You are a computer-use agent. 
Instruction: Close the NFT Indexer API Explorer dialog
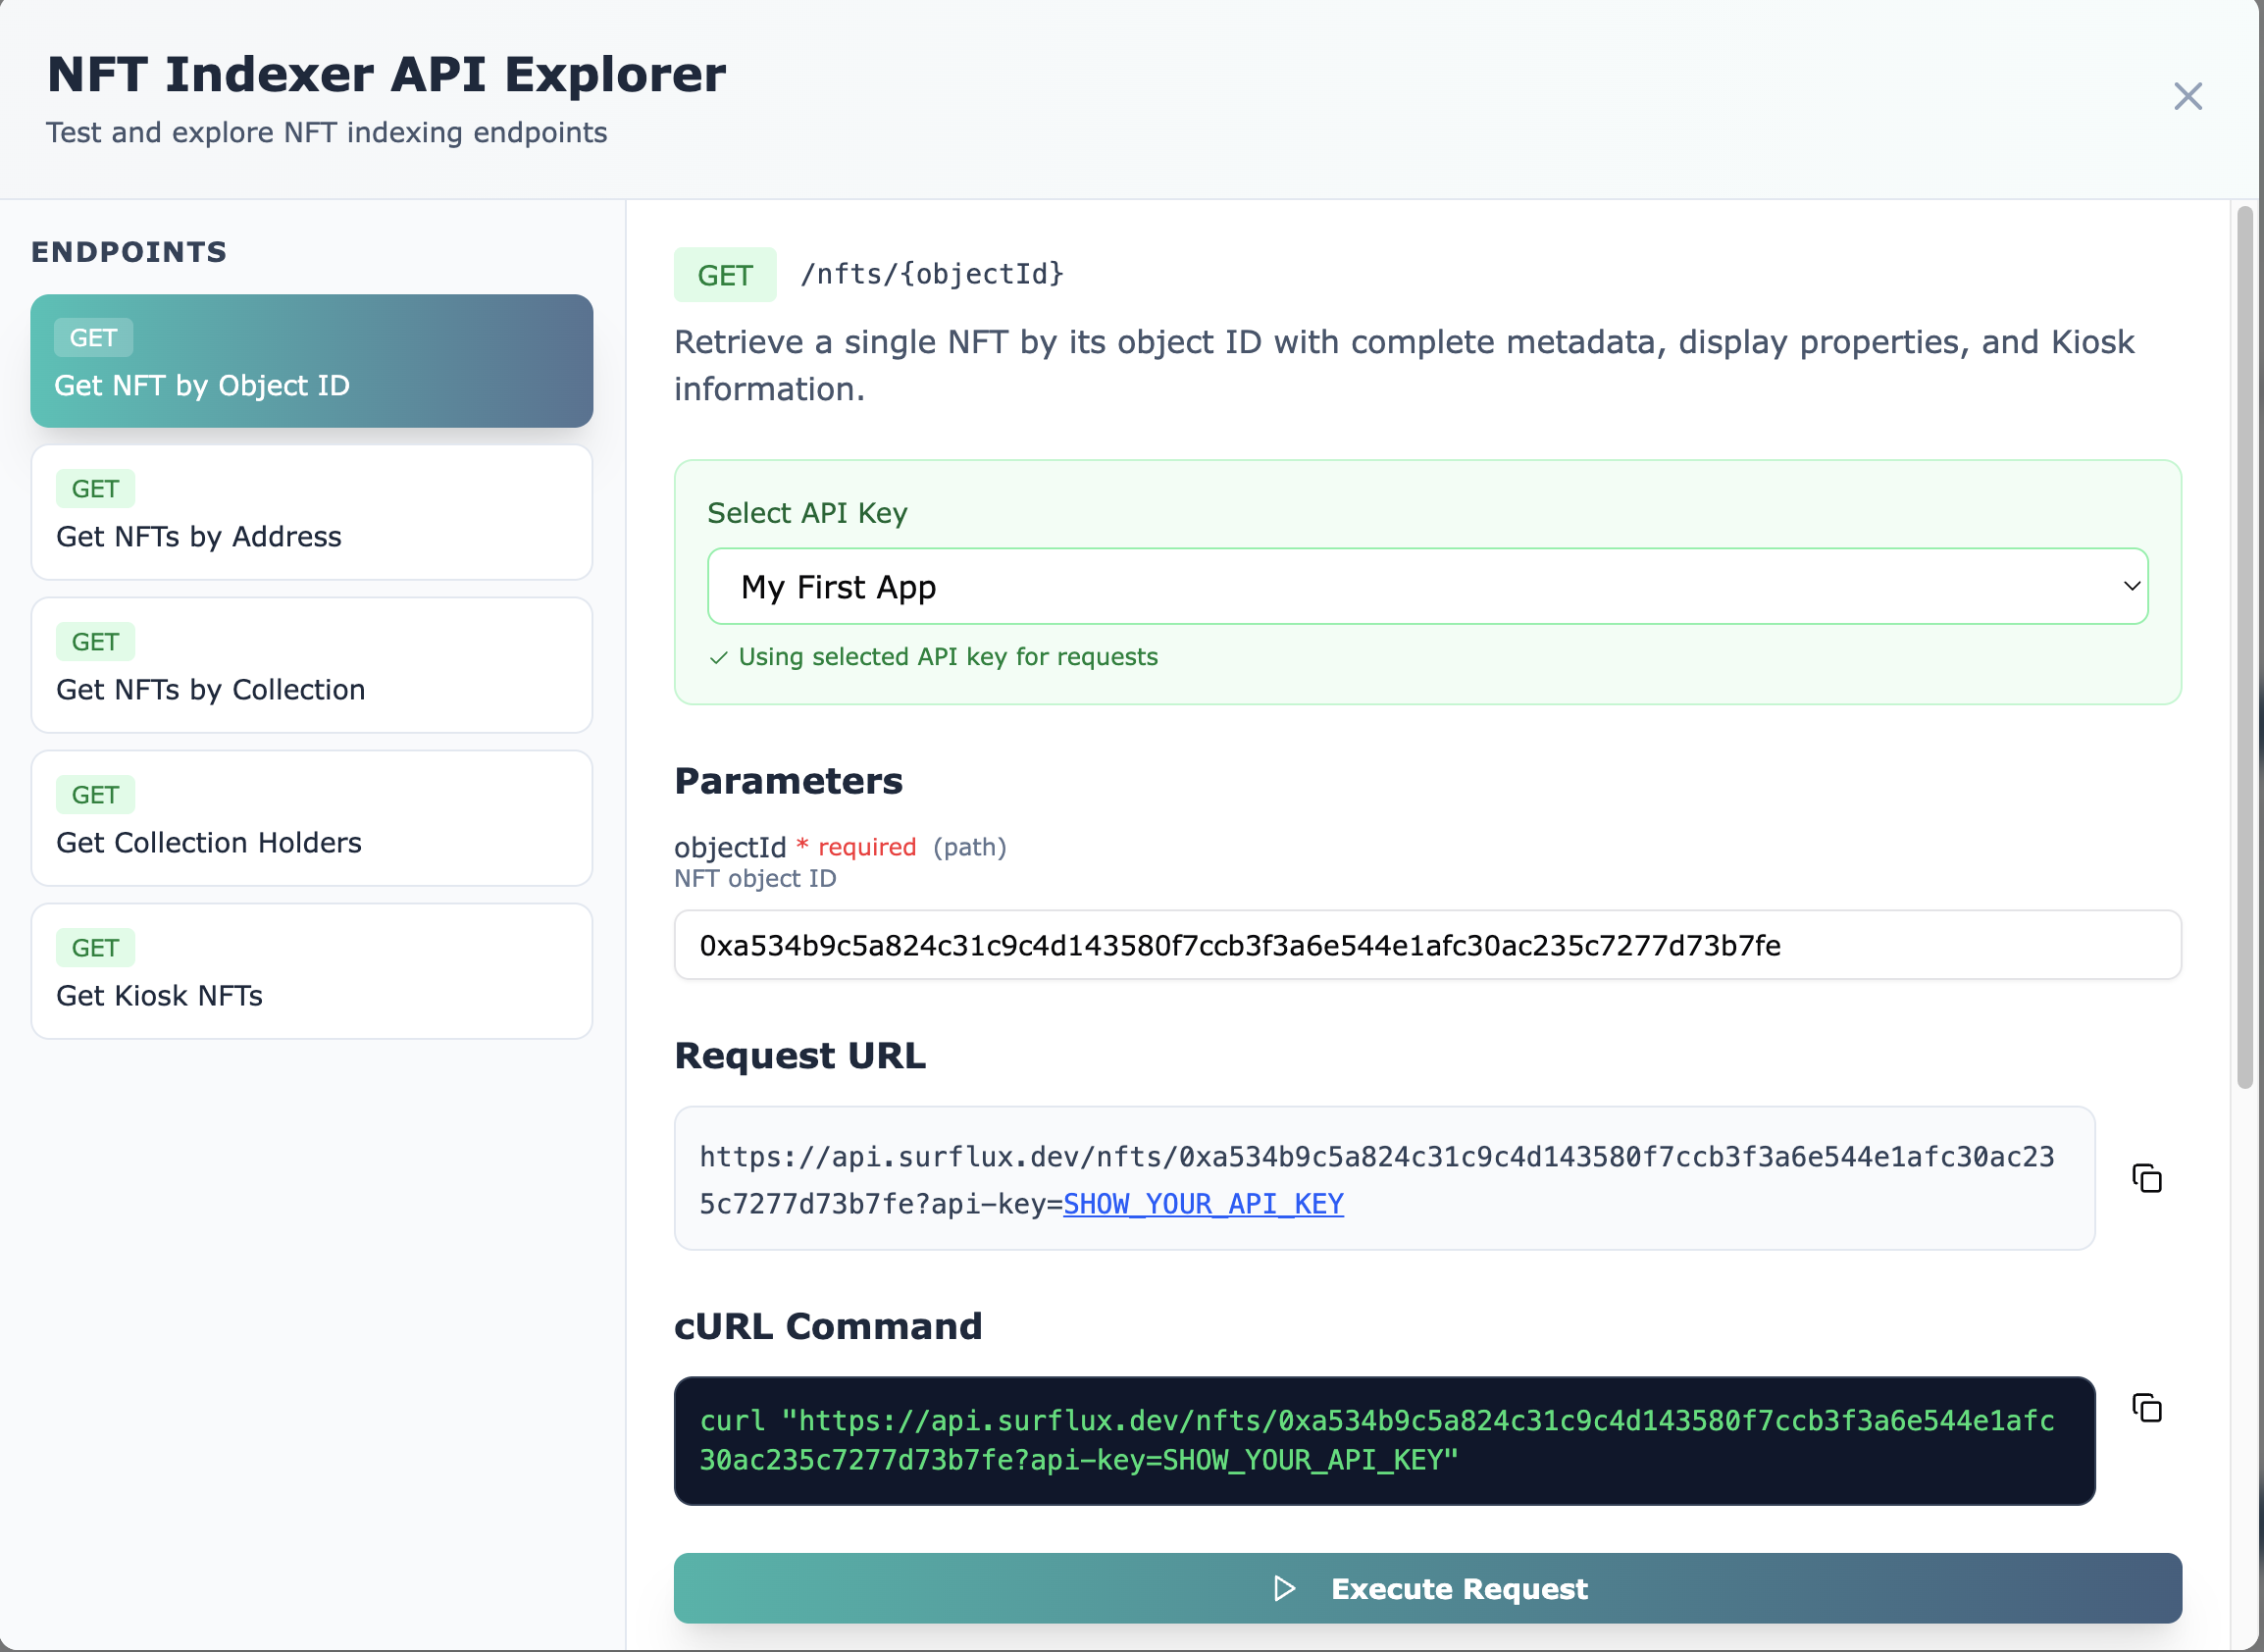click(2187, 96)
